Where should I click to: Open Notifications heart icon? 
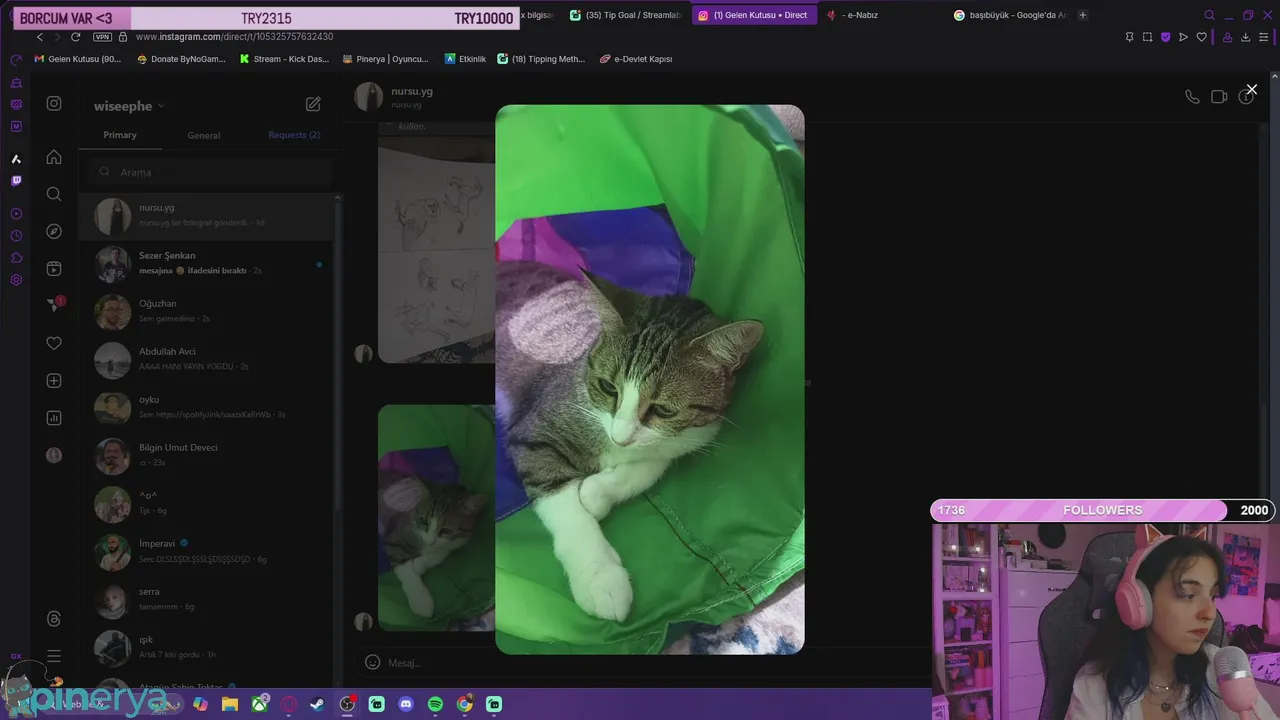coord(54,343)
